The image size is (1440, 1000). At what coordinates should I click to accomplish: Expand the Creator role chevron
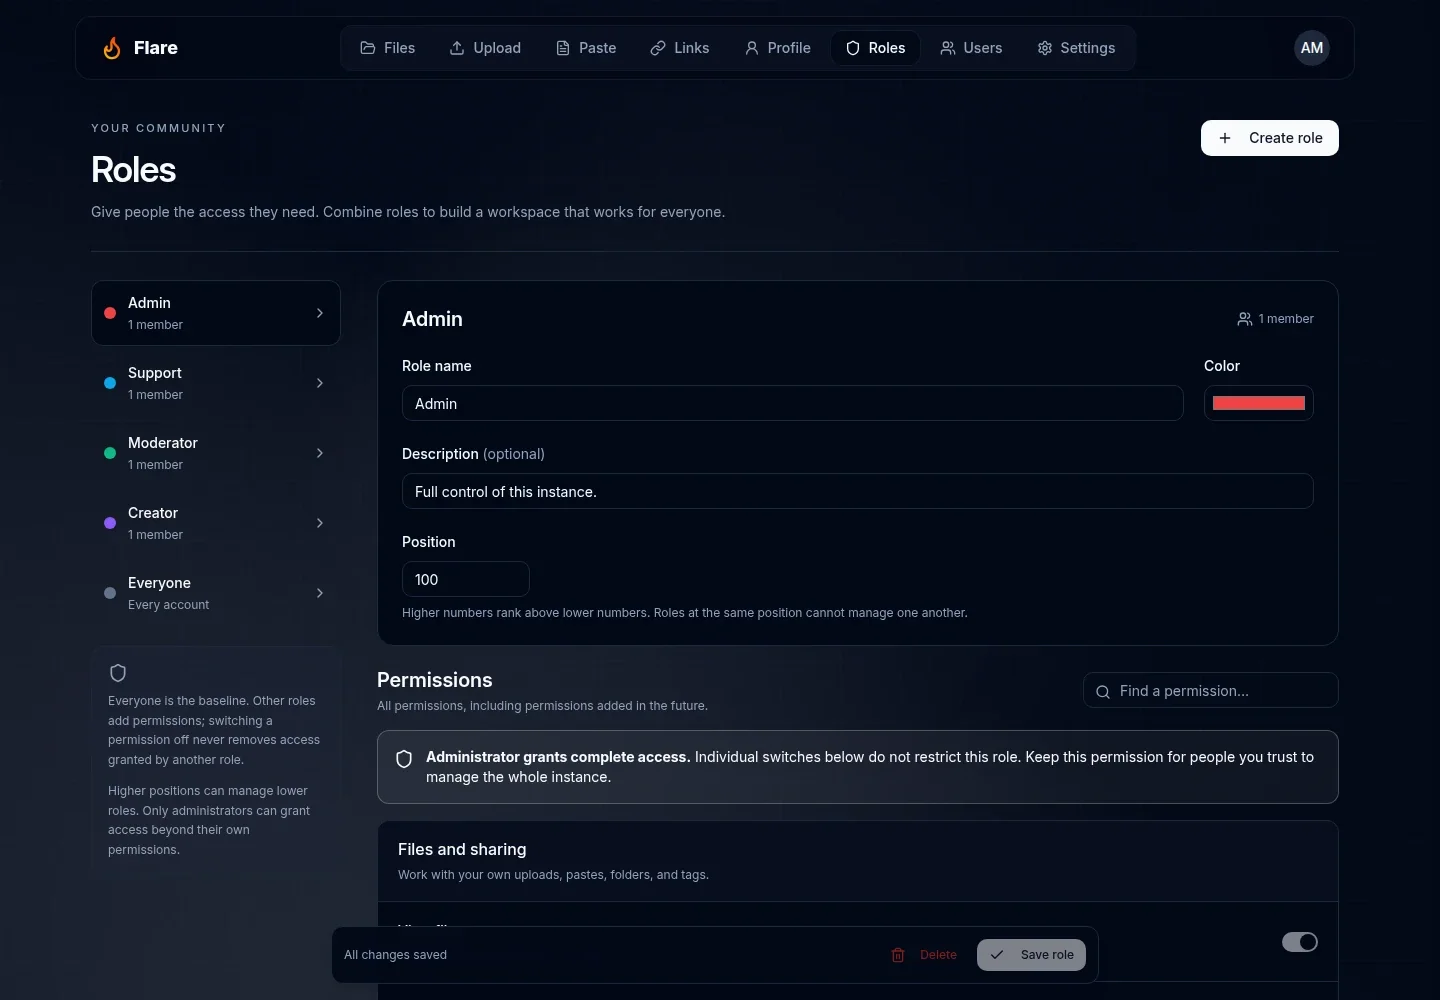click(x=320, y=523)
